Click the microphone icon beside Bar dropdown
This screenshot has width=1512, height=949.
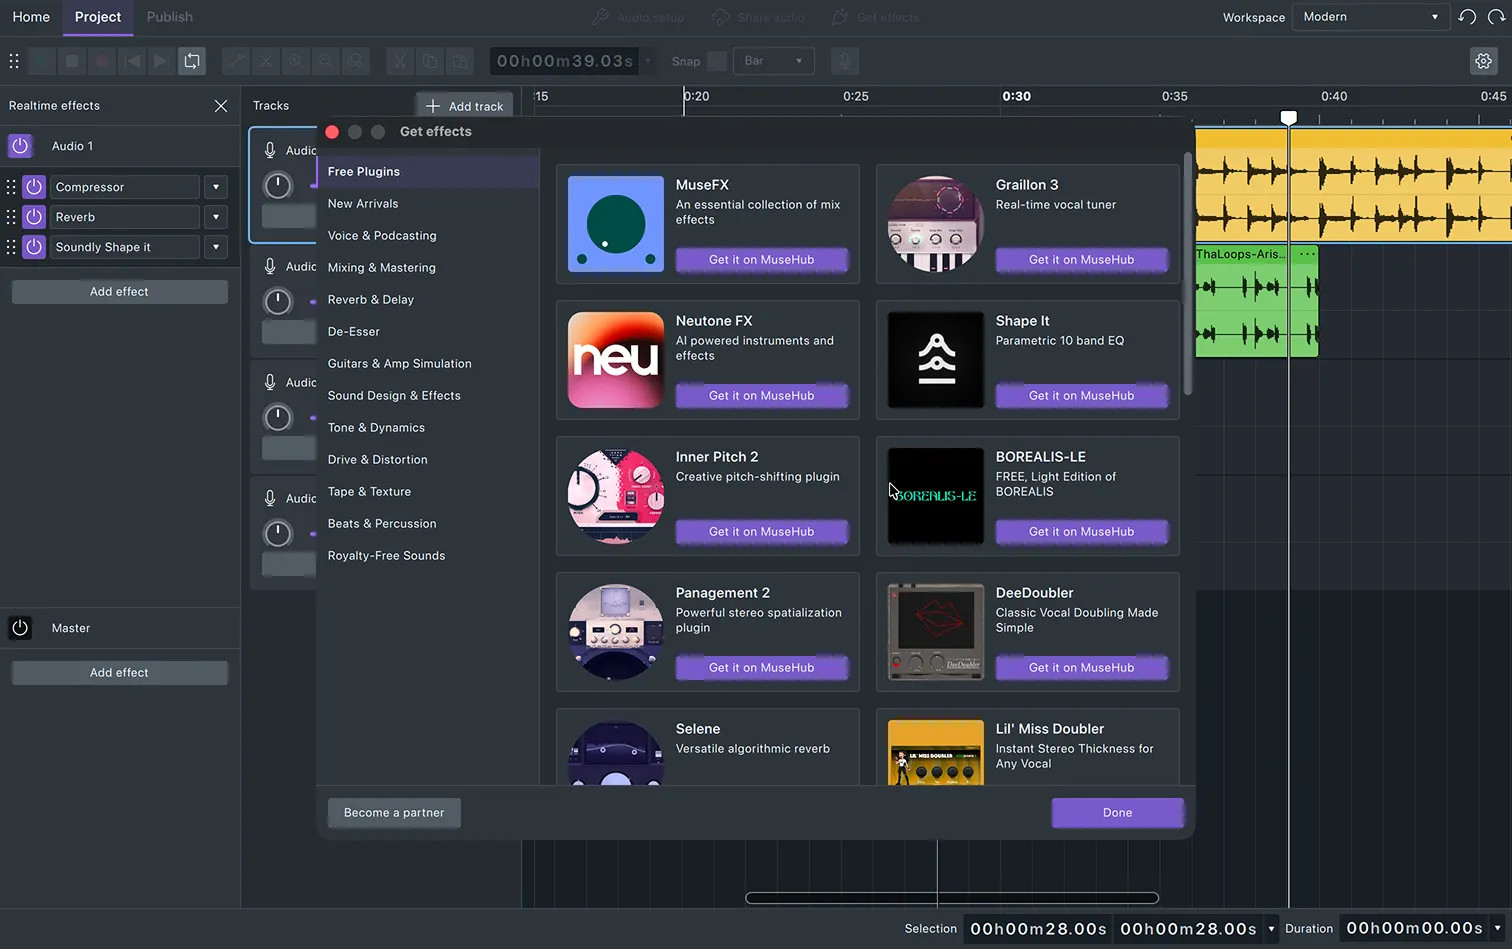point(844,61)
